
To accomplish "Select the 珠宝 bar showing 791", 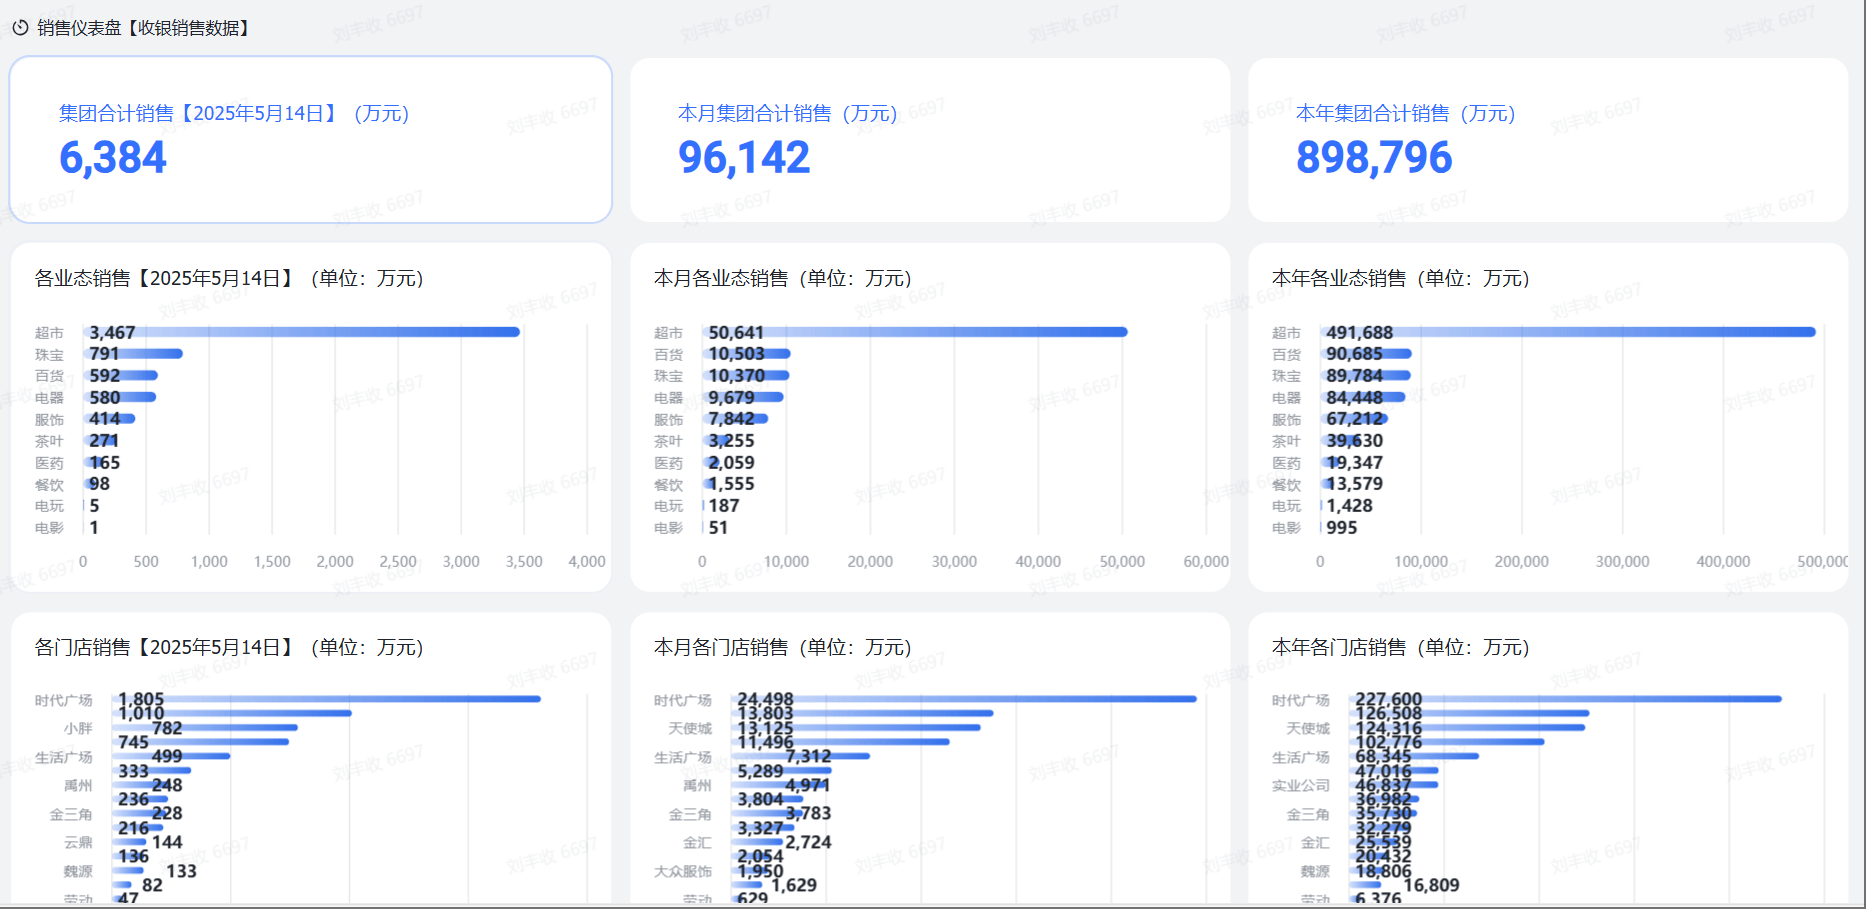I will pyautogui.click(x=133, y=354).
